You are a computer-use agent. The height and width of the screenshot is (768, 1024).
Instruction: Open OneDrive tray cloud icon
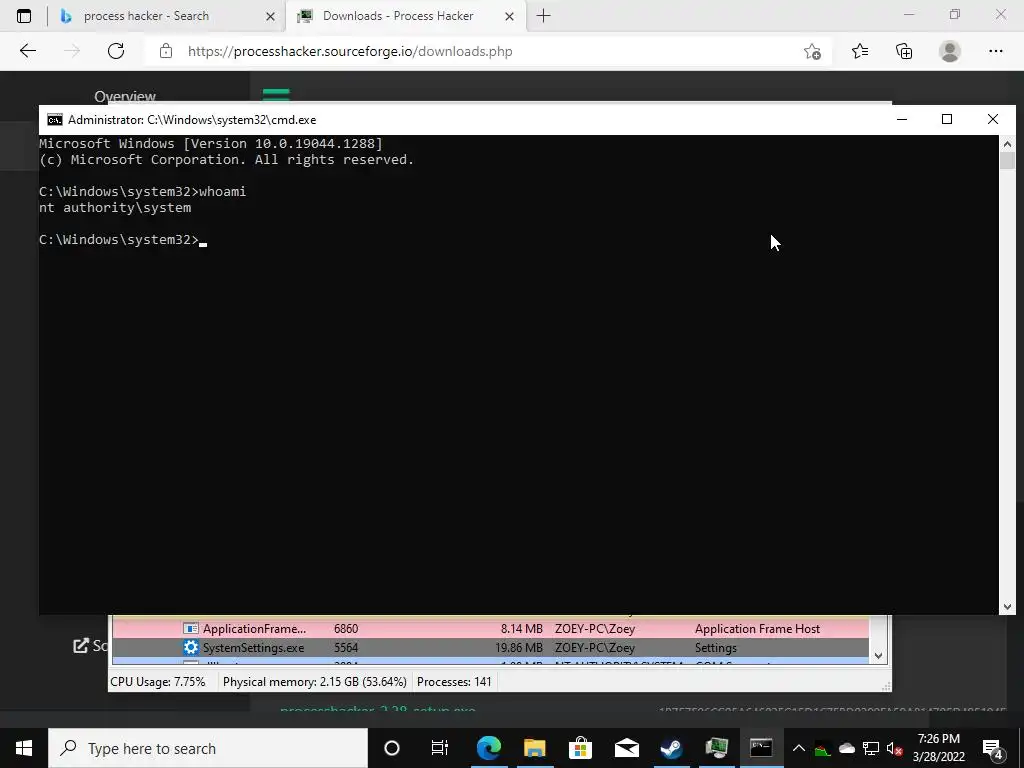[x=846, y=748]
